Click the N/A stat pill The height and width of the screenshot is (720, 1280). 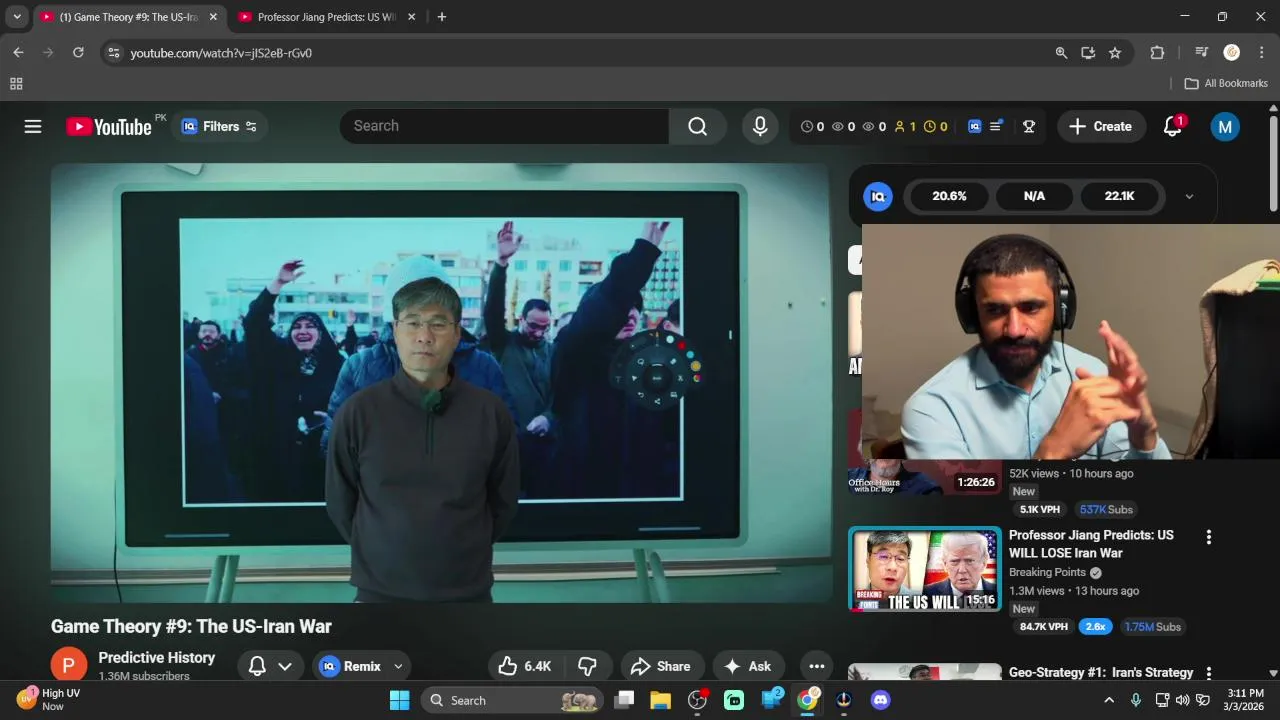point(1034,196)
